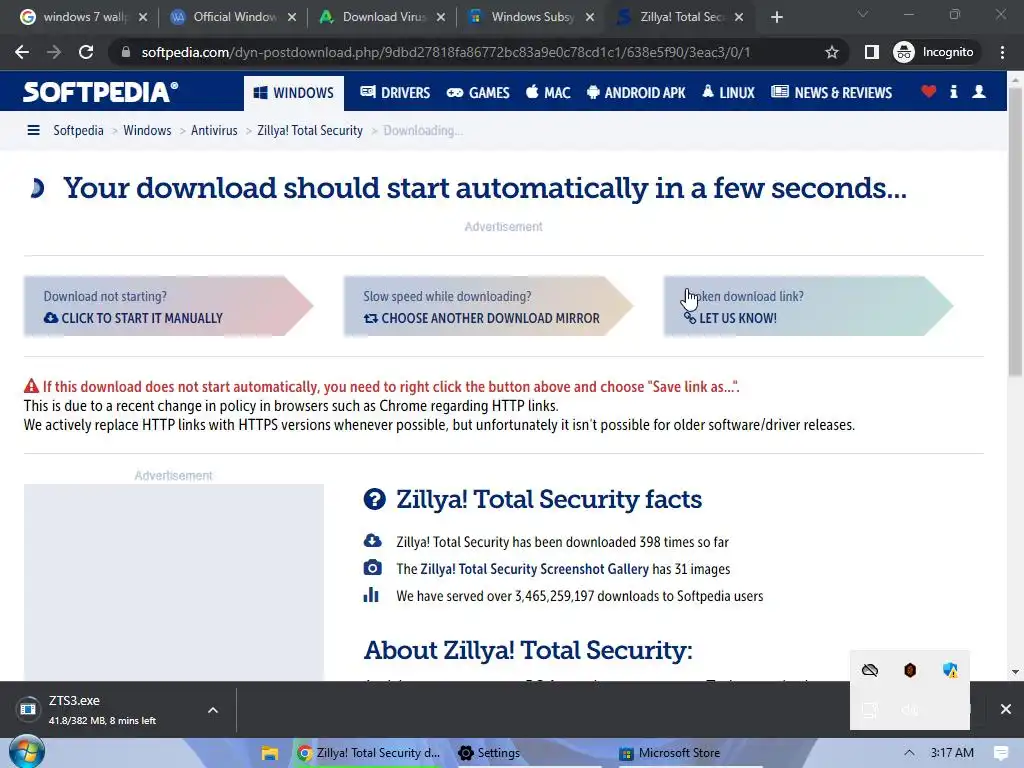The height and width of the screenshot is (768, 1024).
Task: Click the address bar URL
Action: click(x=445, y=52)
